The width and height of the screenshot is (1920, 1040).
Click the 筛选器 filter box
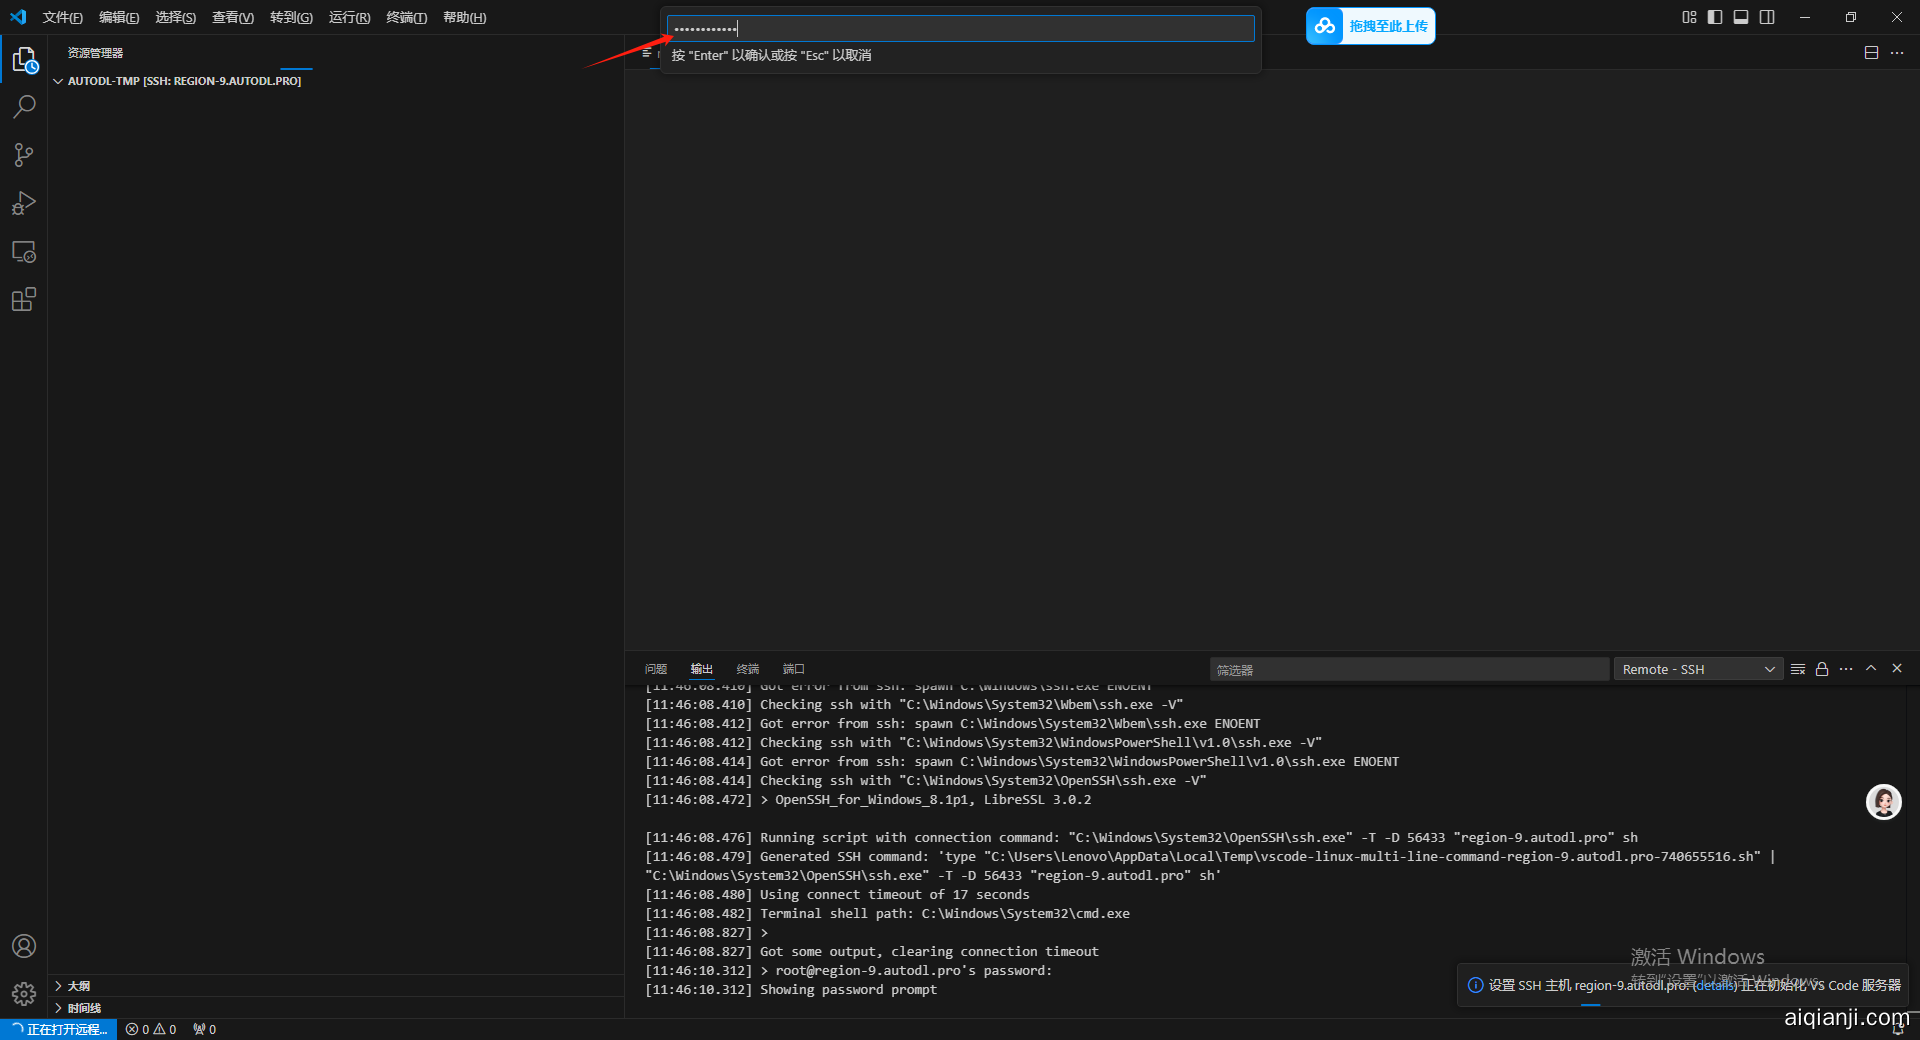click(x=1408, y=669)
